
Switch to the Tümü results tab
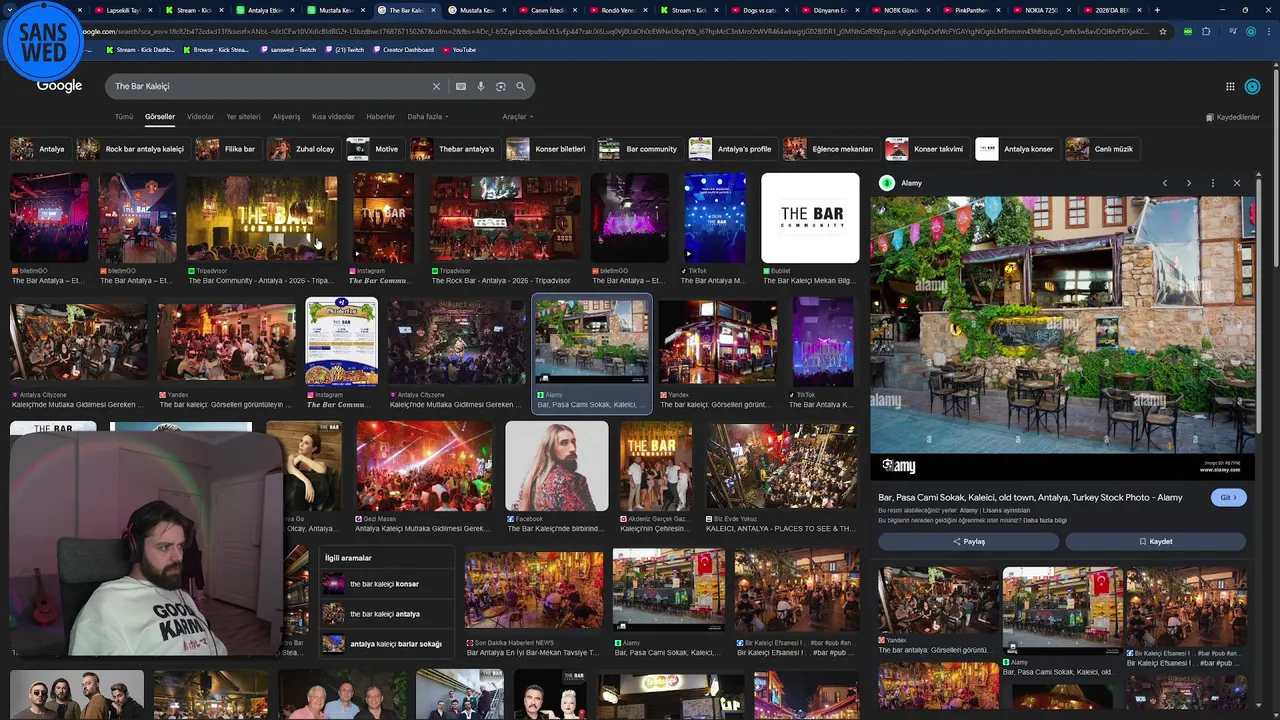[124, 117]
